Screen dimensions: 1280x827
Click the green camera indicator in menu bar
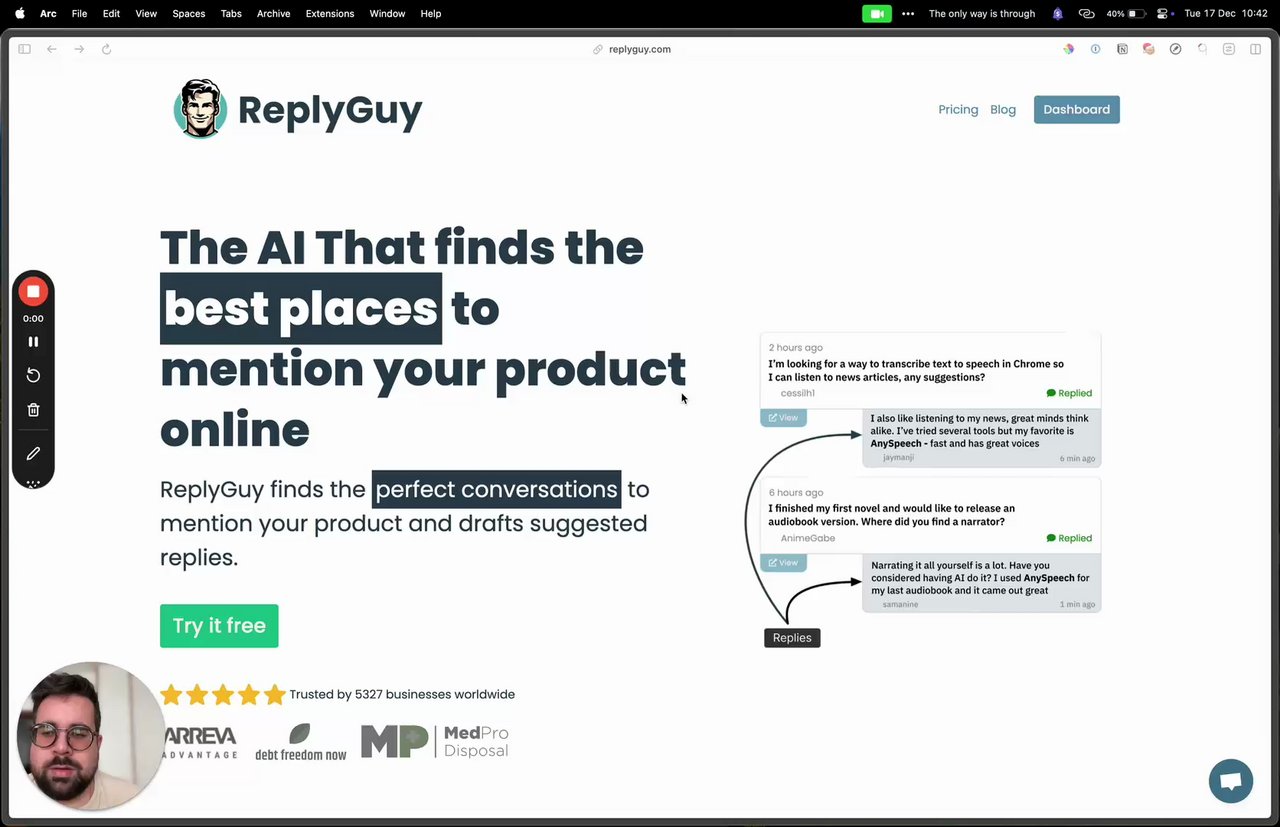coord(877,14)
